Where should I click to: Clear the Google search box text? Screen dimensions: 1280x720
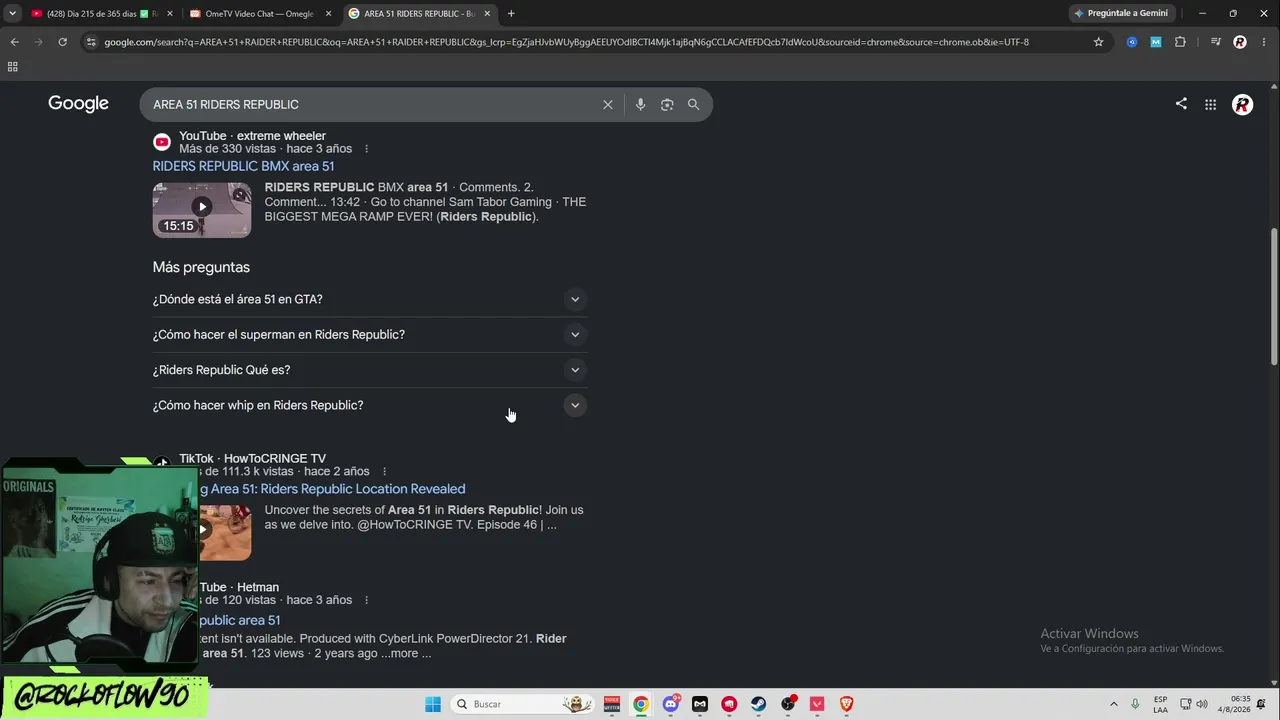click(x=607, y=105)
